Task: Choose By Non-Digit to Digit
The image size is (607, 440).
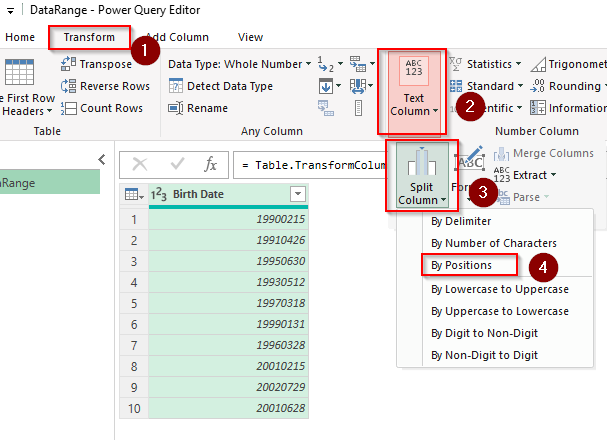Action: tap(484, 355)
